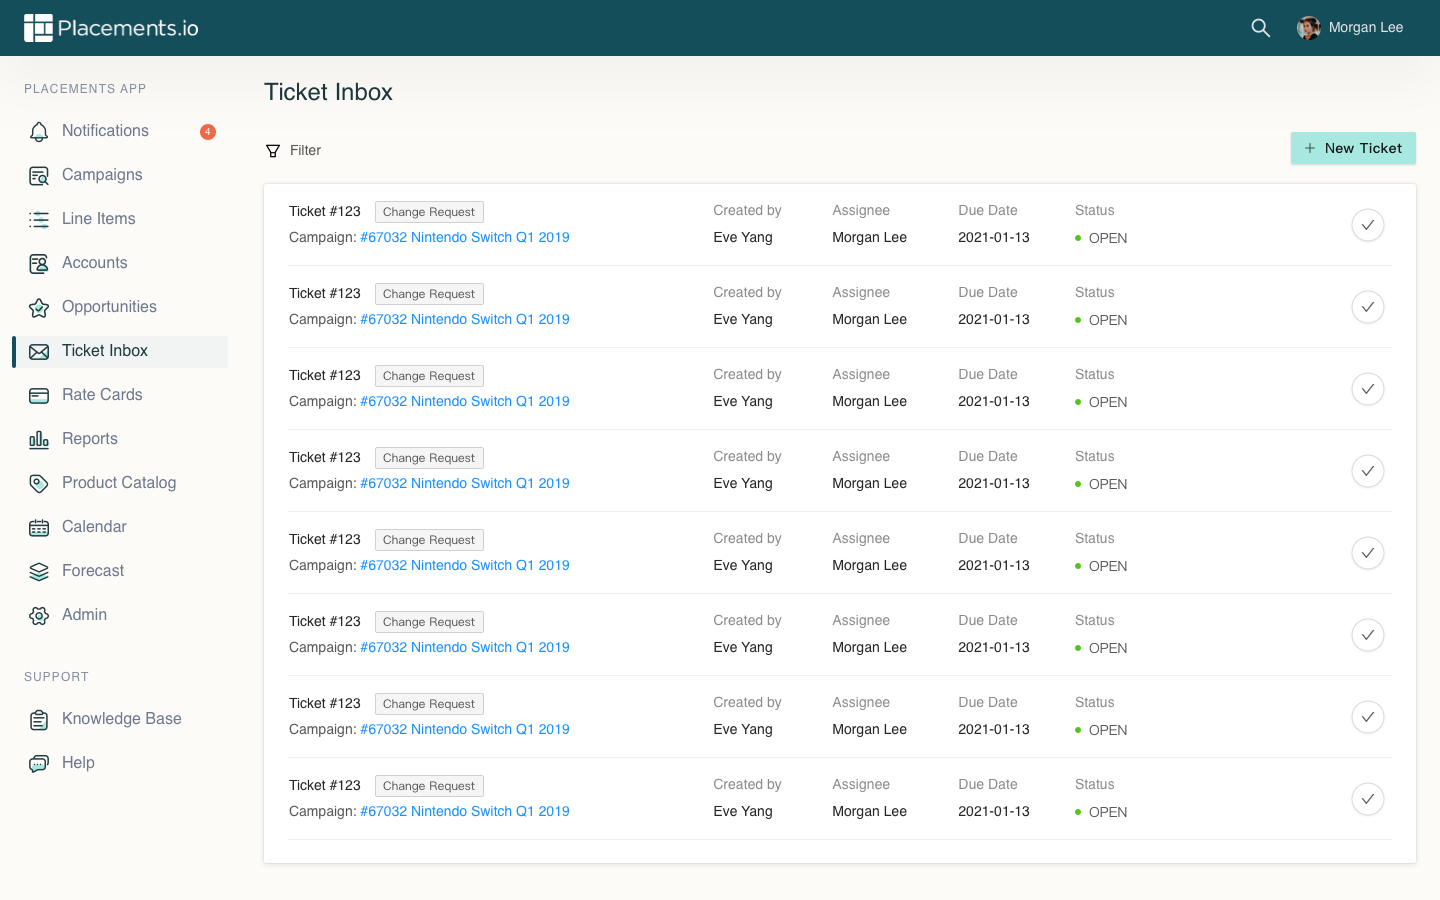Image resolution: width=1440 pixels, height=900 pixels.
Task: Toggle the checkmark on the fourth ticket
Action: coord(1367,471)
